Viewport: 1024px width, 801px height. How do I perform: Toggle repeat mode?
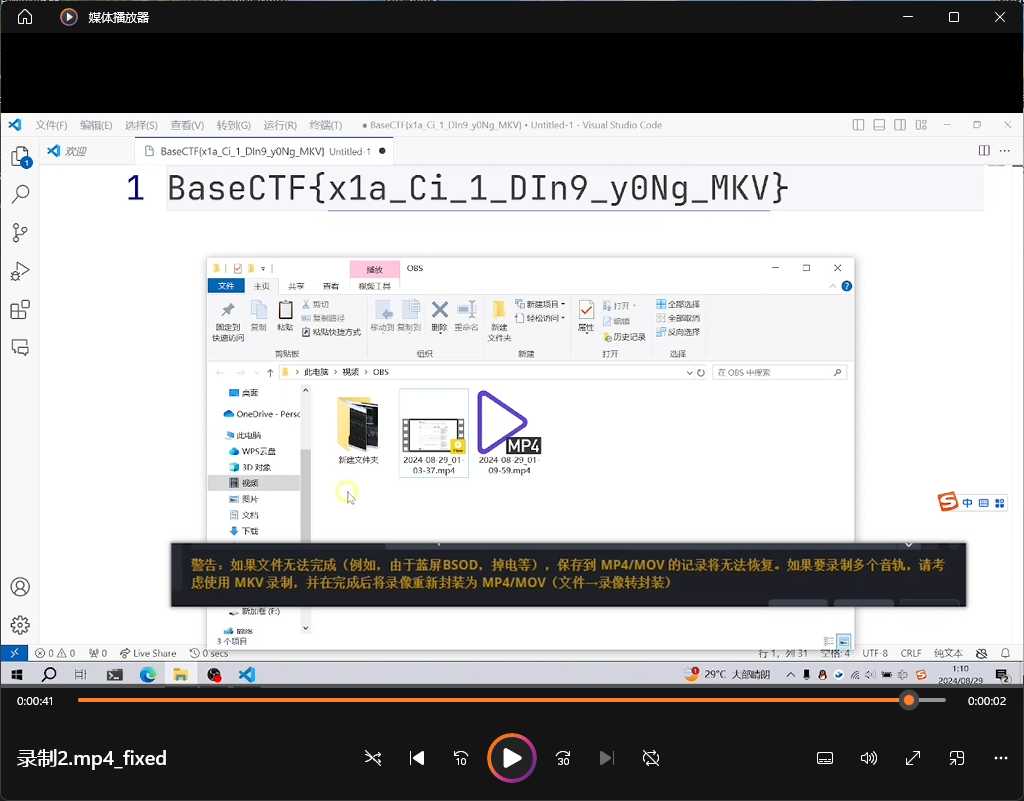pos(651,758)
